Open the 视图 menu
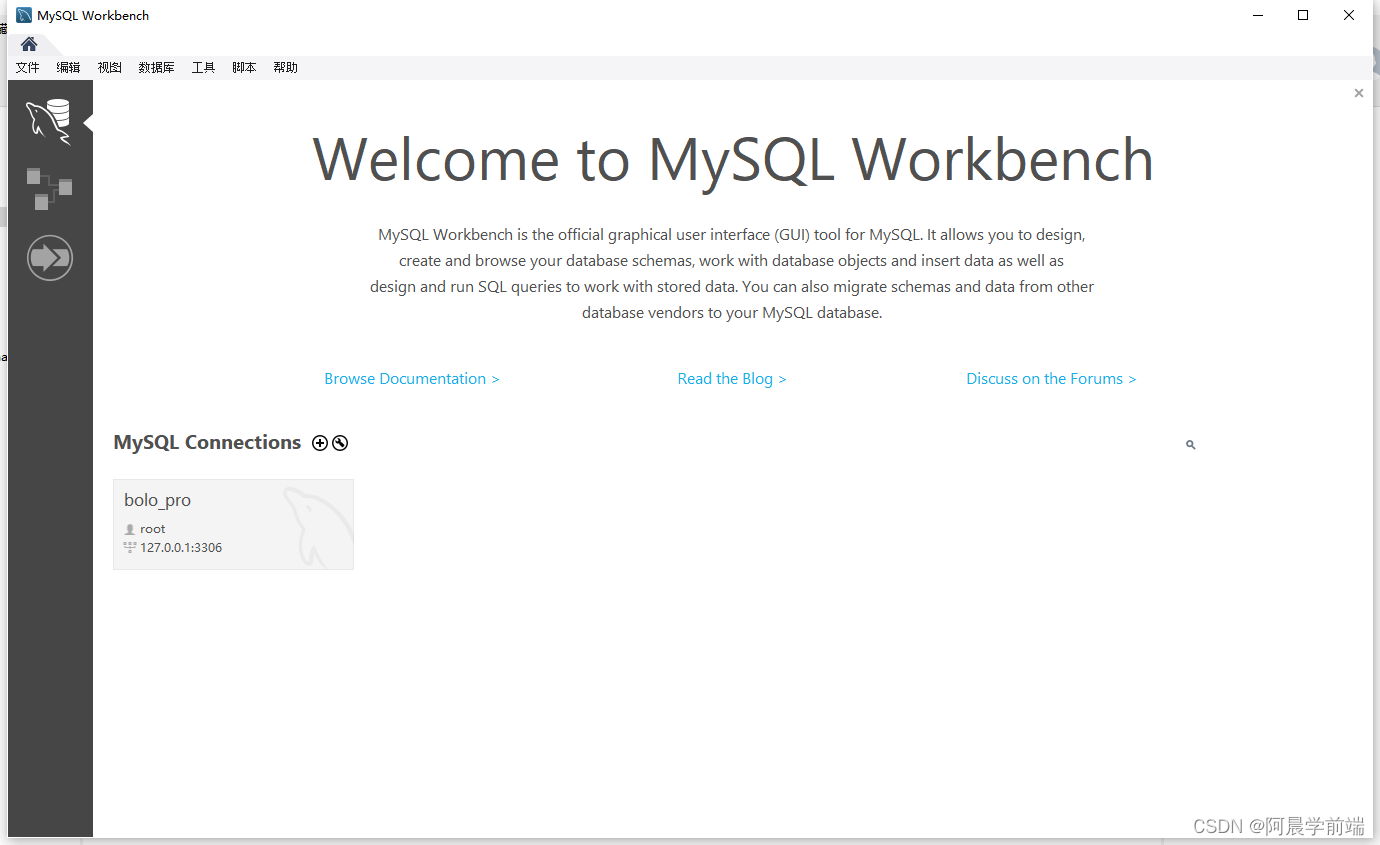This screenshot has height=845, width=1380. coord(110,68)
